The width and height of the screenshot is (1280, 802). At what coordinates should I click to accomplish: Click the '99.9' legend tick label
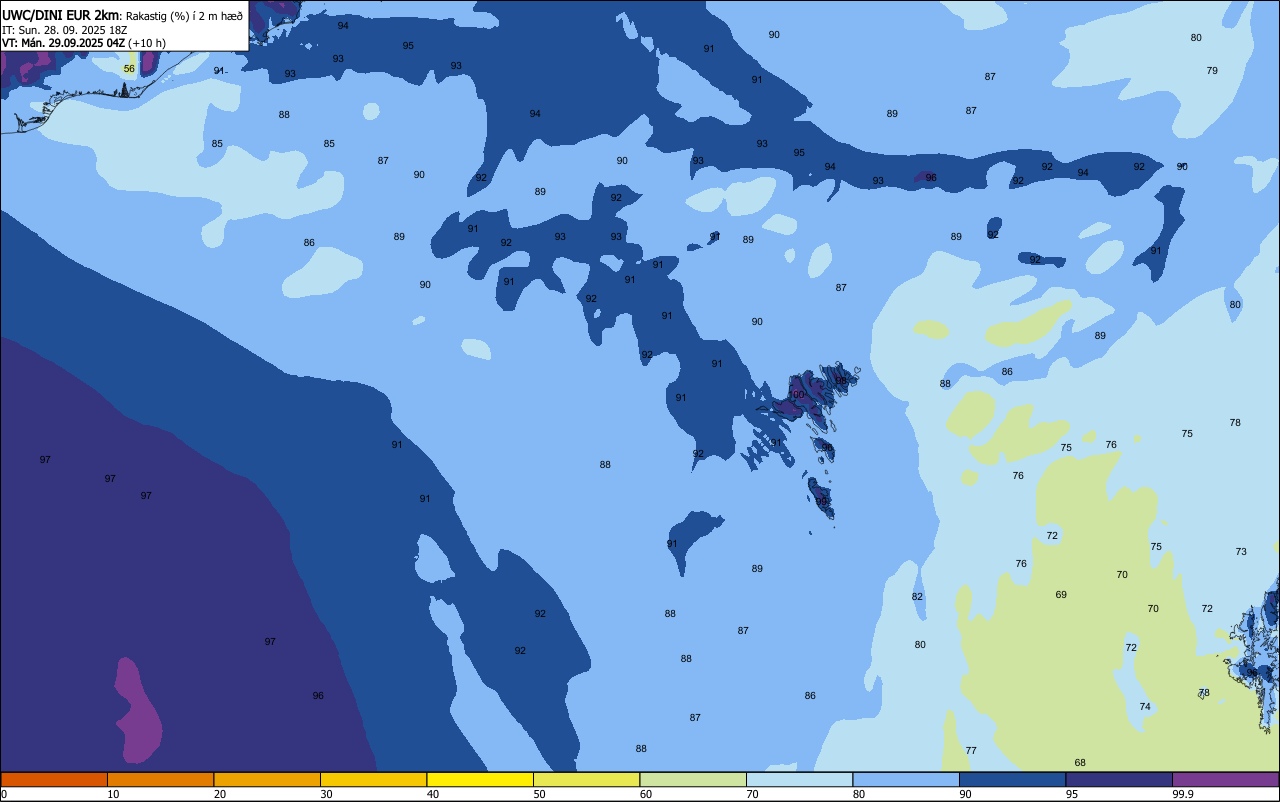1183,794
